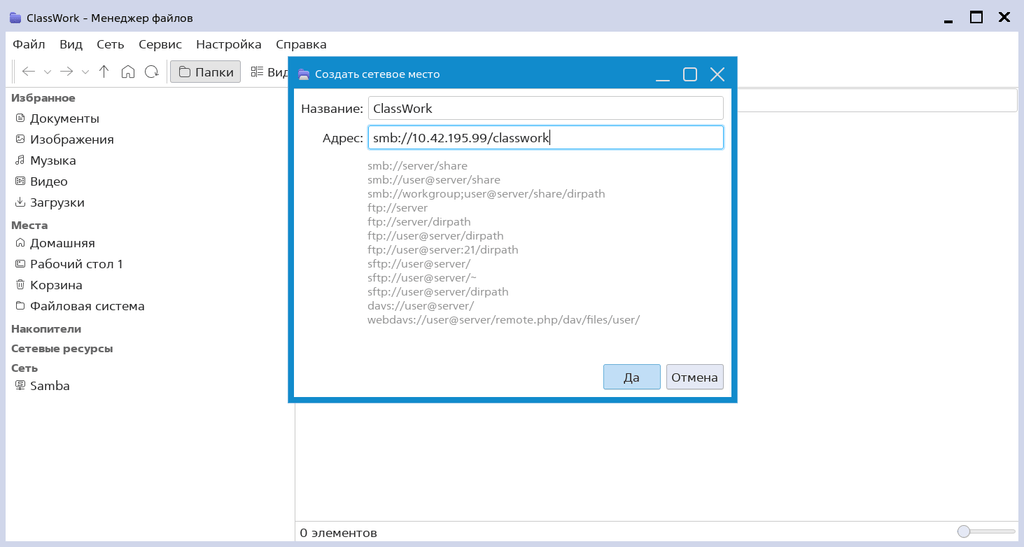Open the Вид view mode selector
Image resolution: width=1024 pixels, height=547 pixels.
(x=268, y=72)
